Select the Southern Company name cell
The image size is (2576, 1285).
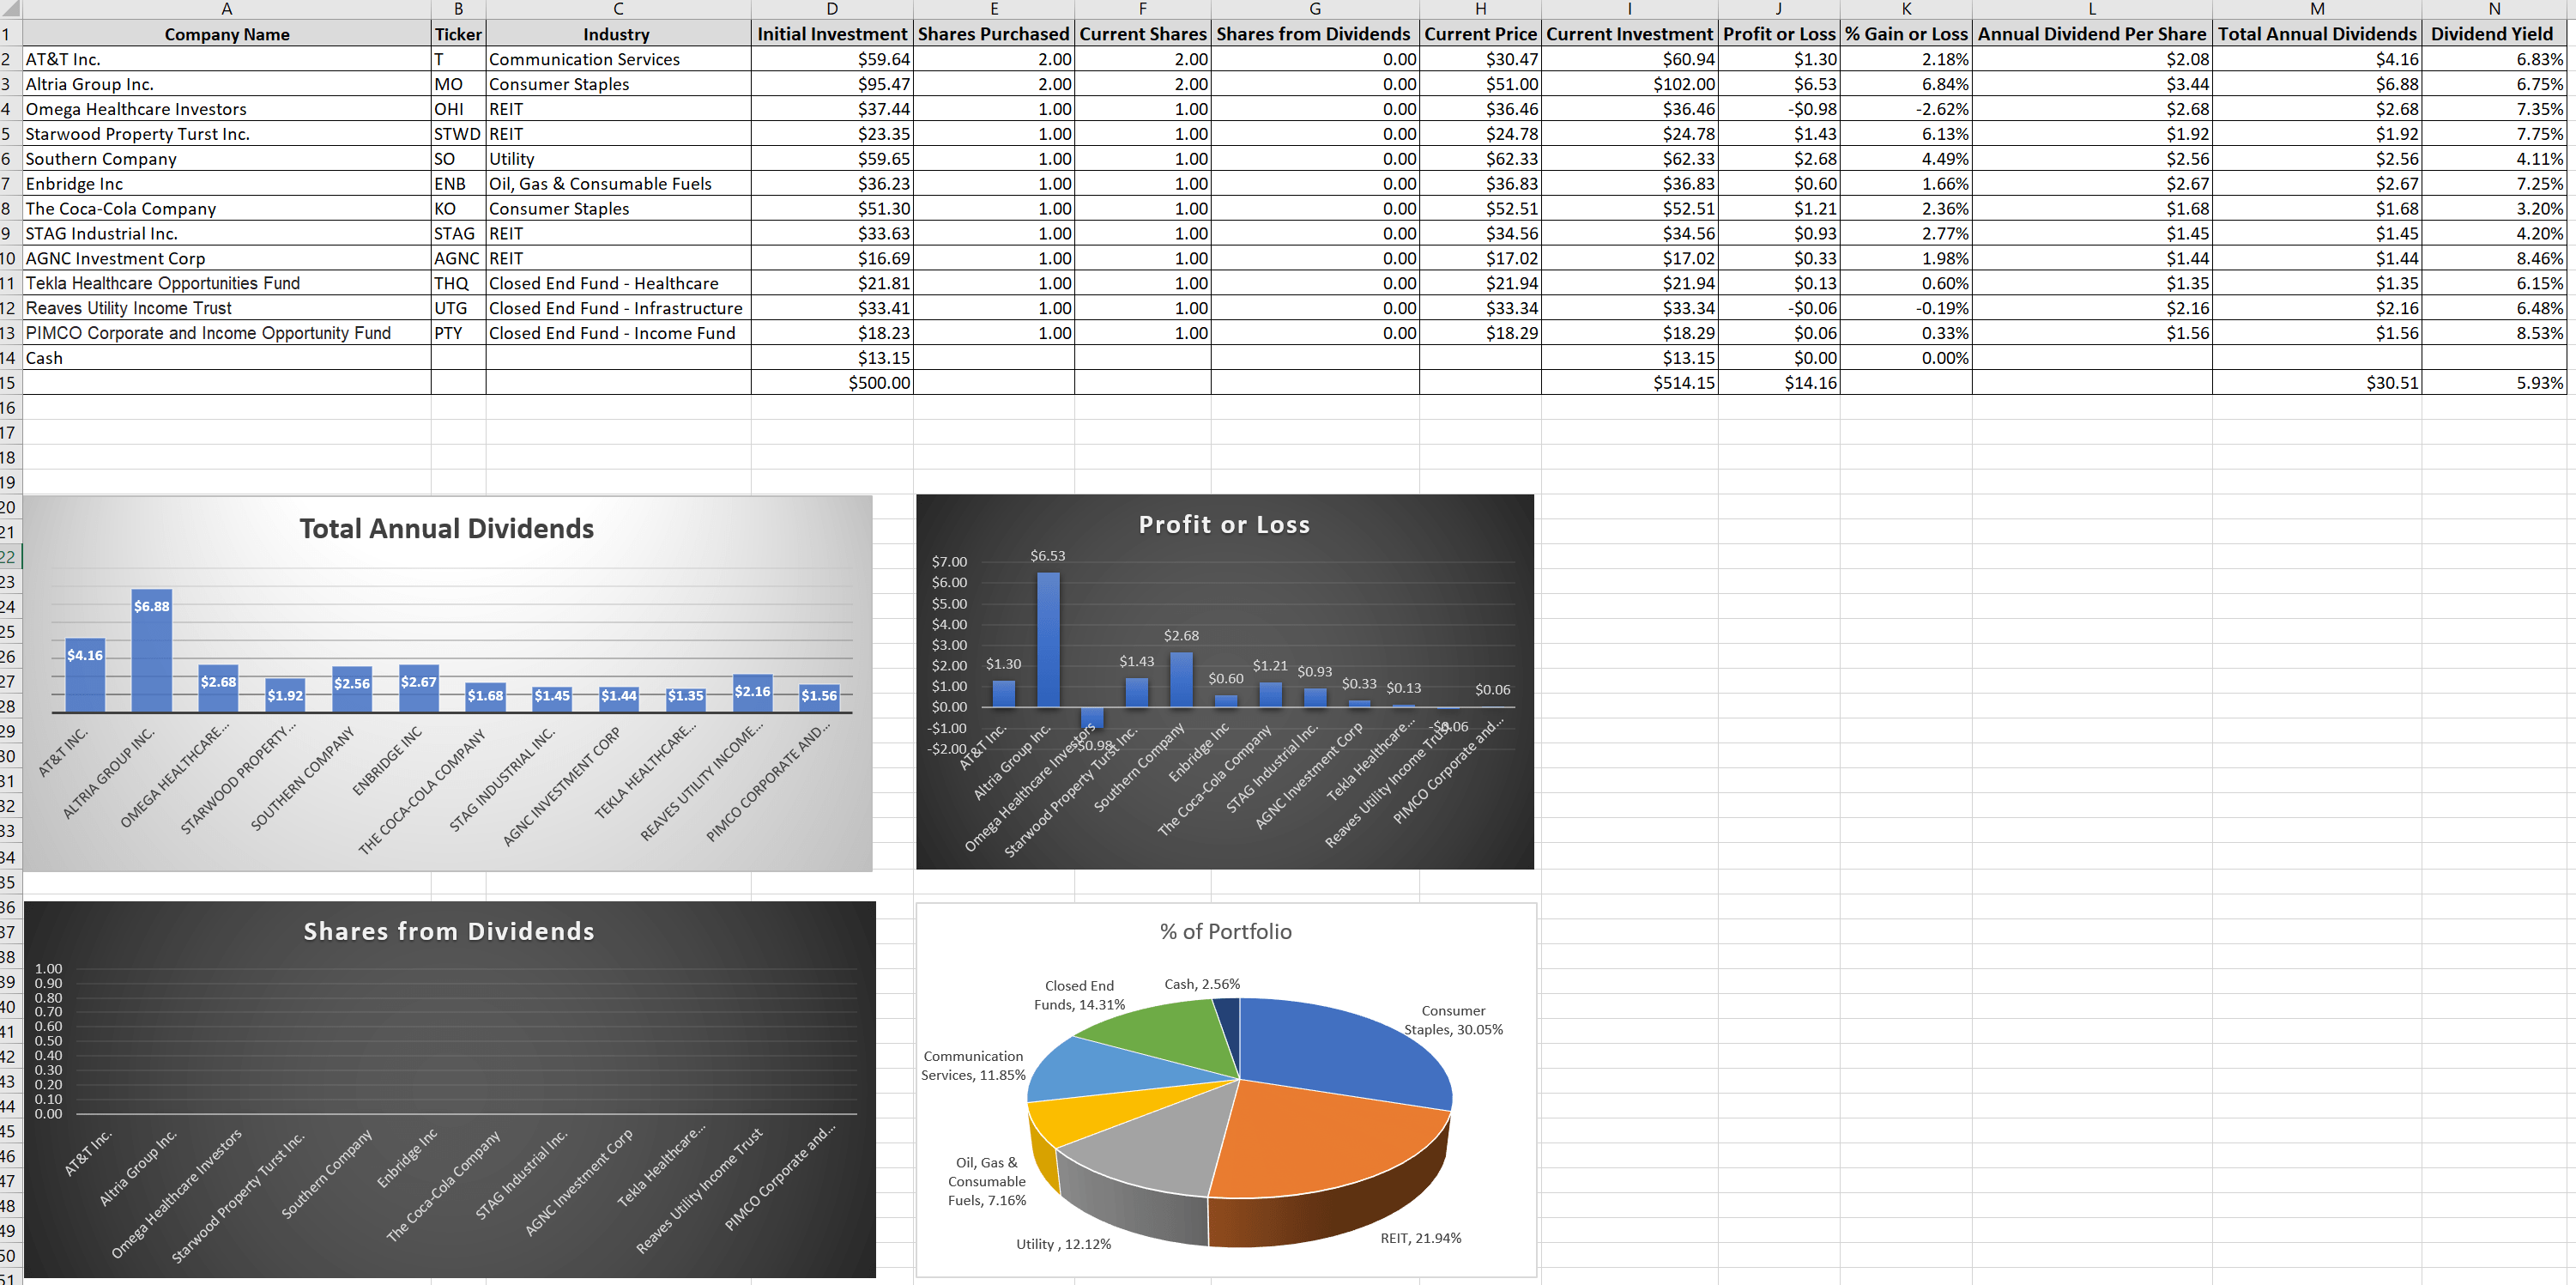pyautogui.click(x=227, y=159)
